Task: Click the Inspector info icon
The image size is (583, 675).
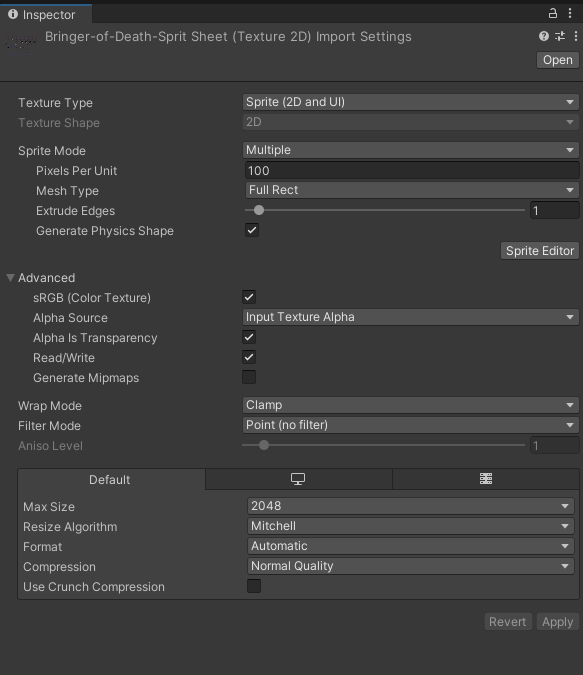Action: point(13,14)
